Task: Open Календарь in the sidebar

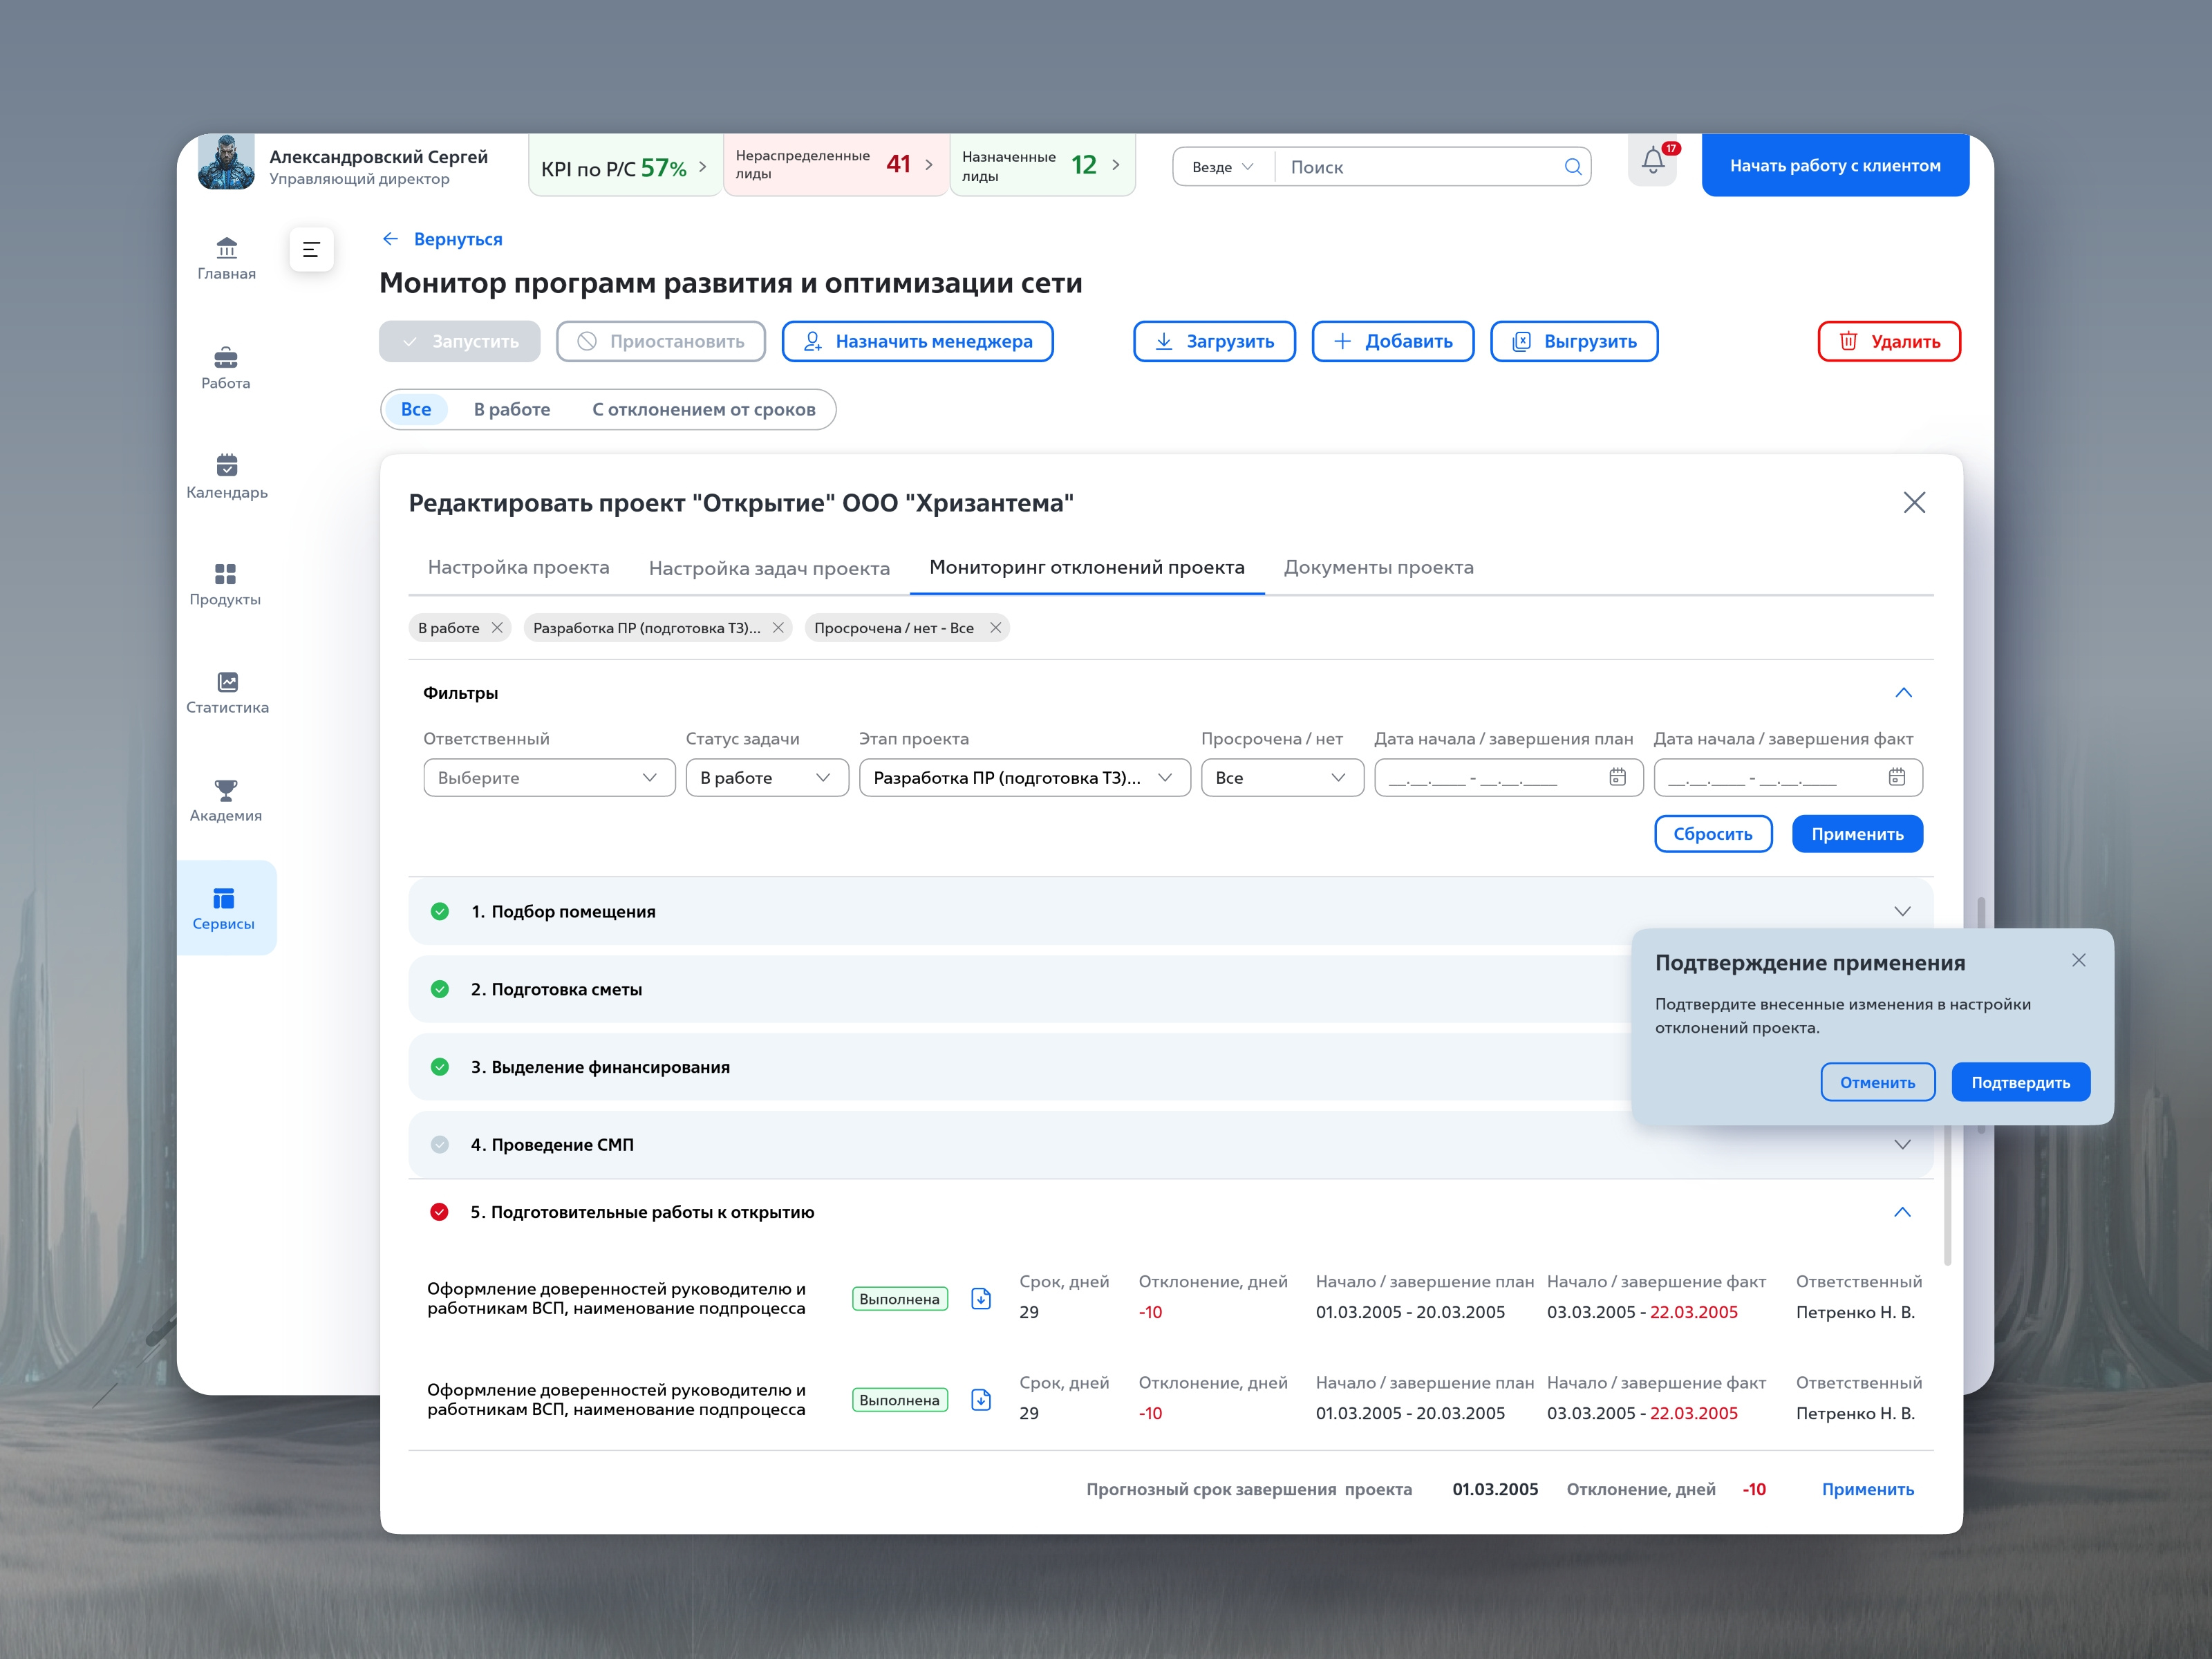Action: pyautogui.click(x=227, y=476)
